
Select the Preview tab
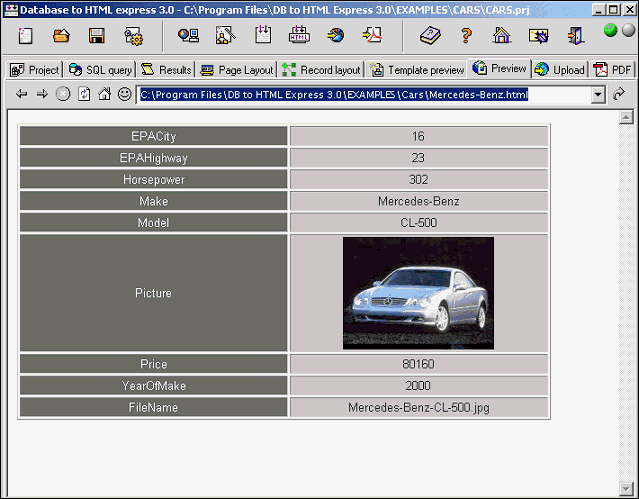click(x=500, y=68)
